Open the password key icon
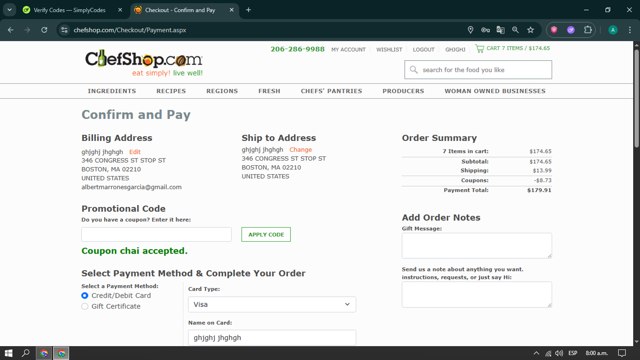The width and height of the screenshot is (640, 360). click(485, 30)
